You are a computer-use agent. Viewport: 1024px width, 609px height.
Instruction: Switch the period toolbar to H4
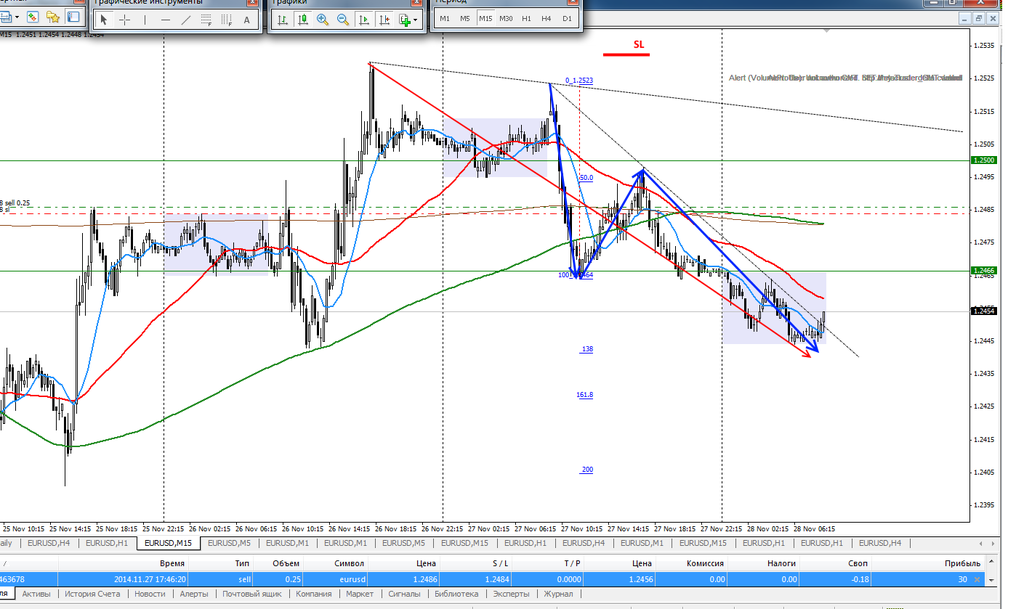(547, 18)
